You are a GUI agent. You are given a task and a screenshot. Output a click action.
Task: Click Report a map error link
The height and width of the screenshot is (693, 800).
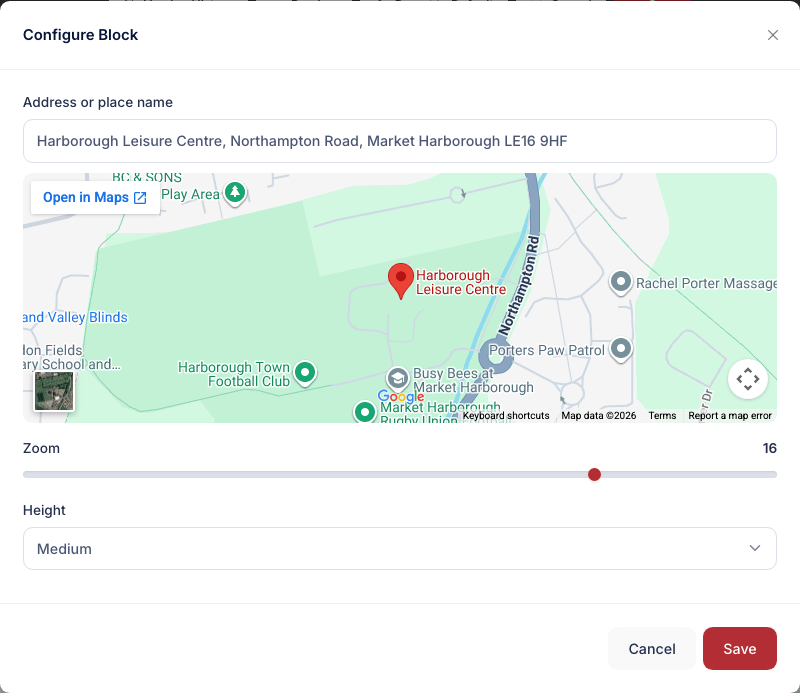pyautogui.click(x=730, y=415)
